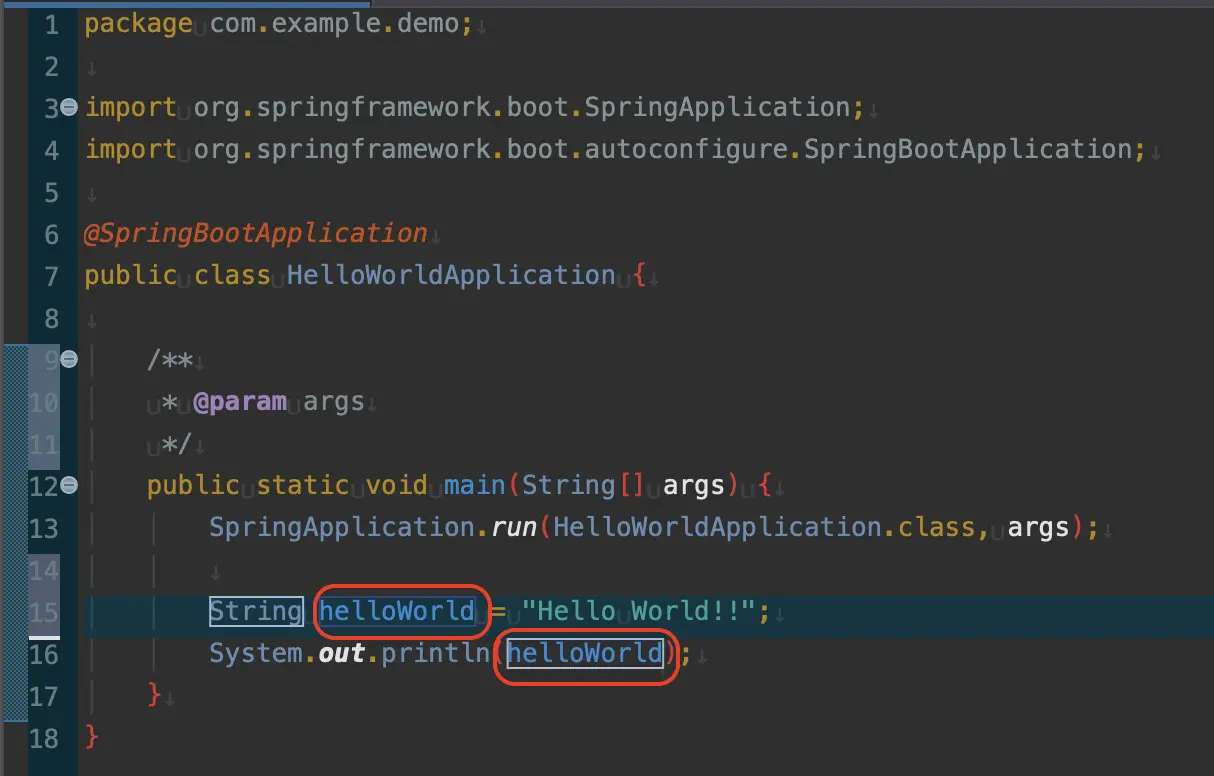Click the @SpringBootApplication annotation
Viewport: 1214px width, 776px height.
[x=256, y=233]
